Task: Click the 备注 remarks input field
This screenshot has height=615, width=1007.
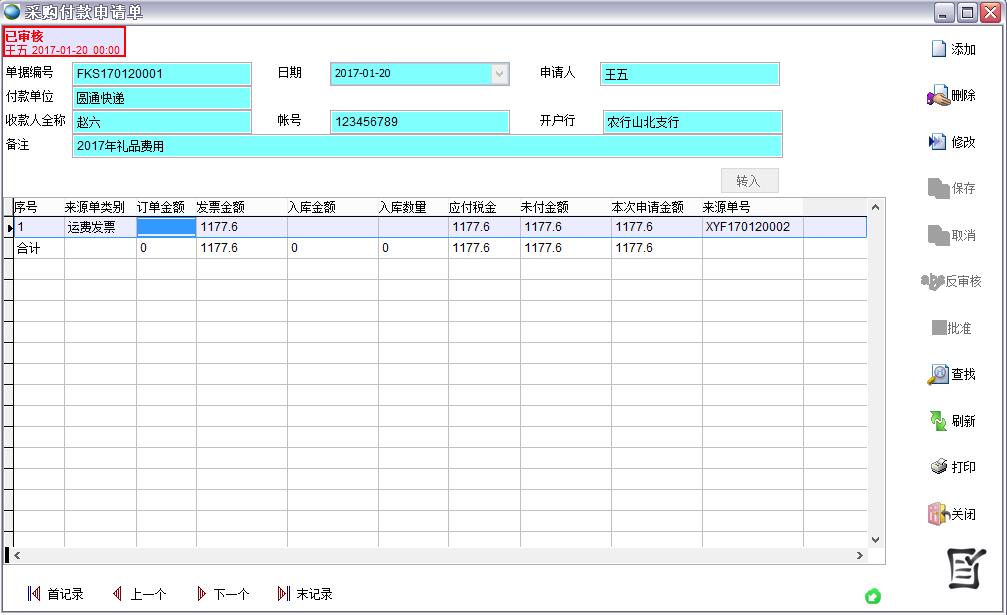Action: click(x=427, y=146)
